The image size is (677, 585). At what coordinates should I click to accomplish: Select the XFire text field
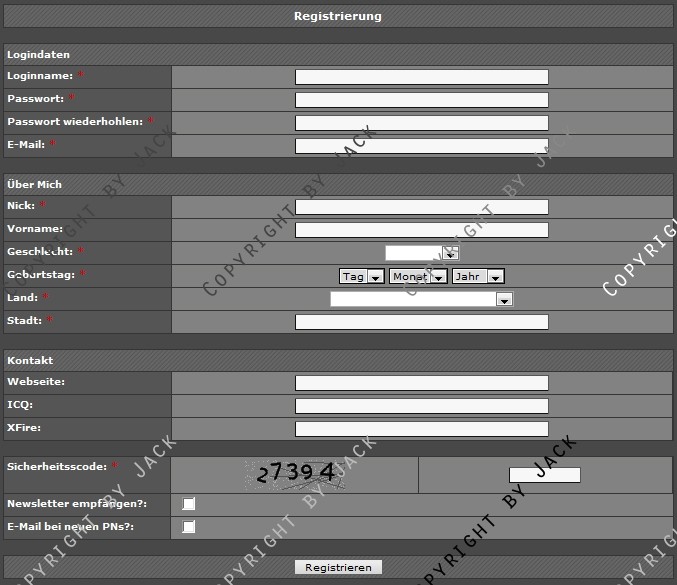[x=421, y=429]
